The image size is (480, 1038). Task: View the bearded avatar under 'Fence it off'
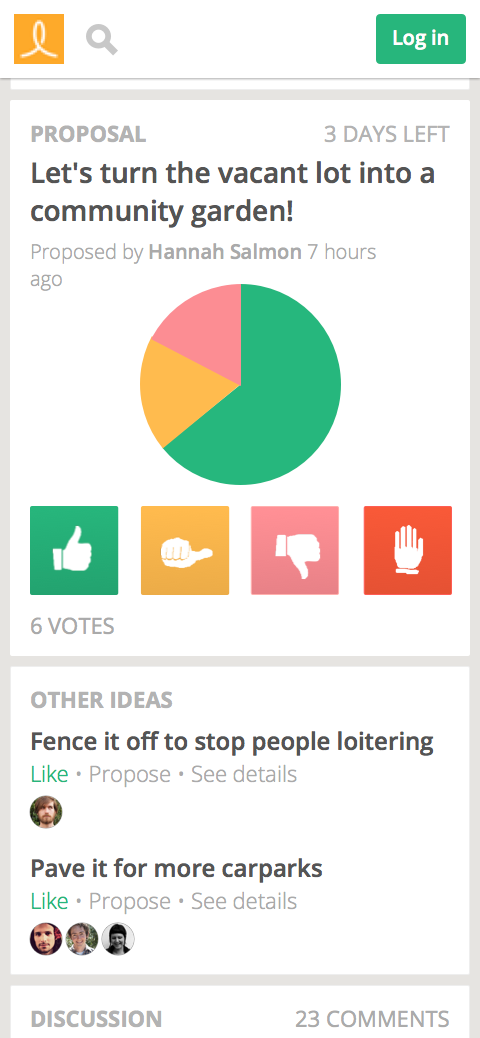[x=46, y=812]
